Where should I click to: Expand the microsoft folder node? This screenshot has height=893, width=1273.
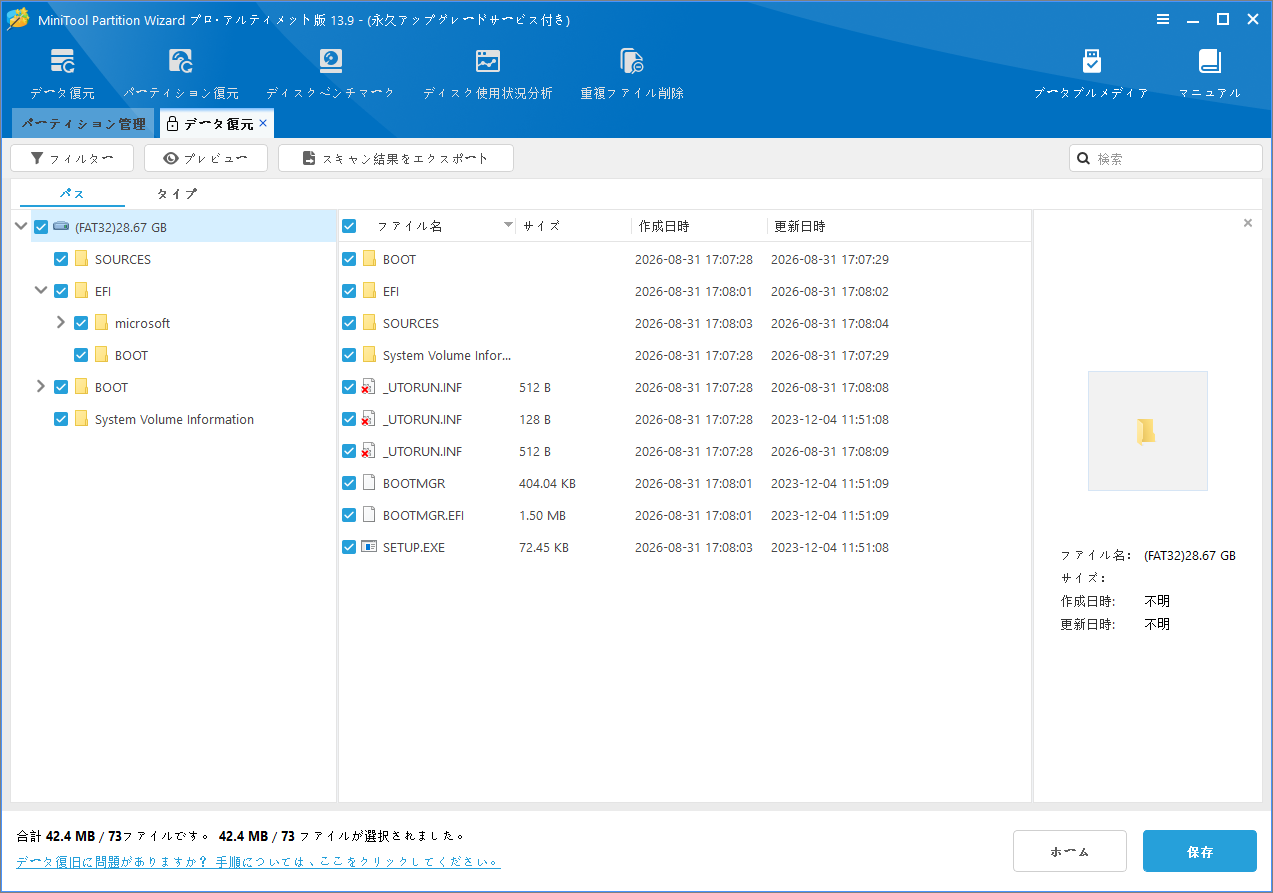[61, 323]
